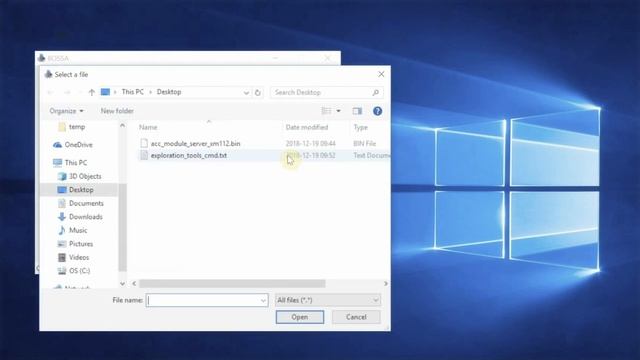Click the change view icon
The width and height of the screenshot is (640, 360).
pyautogui.click(x=327, y=111)
